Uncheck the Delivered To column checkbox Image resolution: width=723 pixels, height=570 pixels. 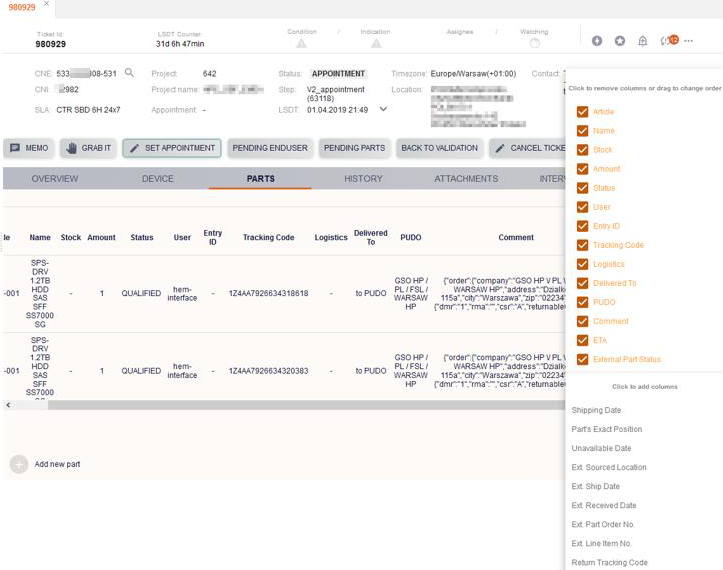coord(582,283)
